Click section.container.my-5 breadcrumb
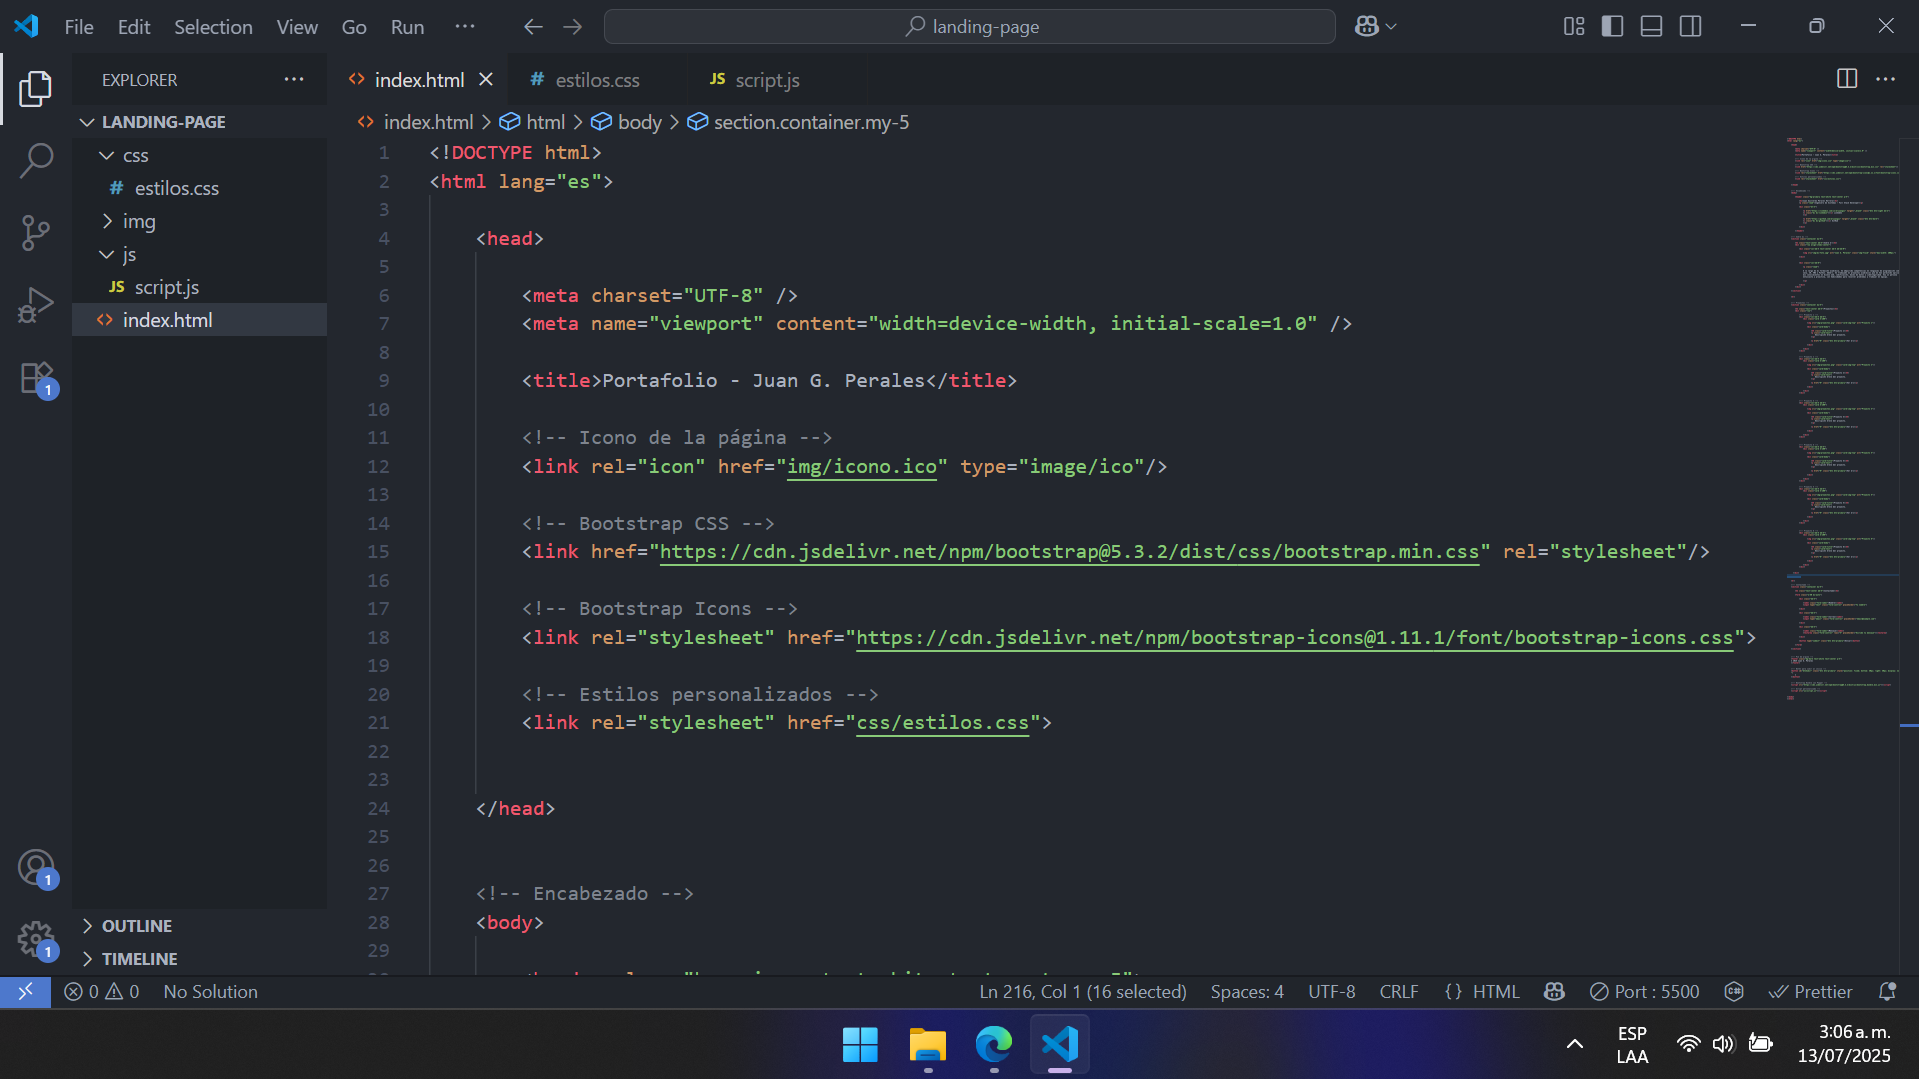Viewport: 1919px width, 1079px height. [x=798, y=122]
